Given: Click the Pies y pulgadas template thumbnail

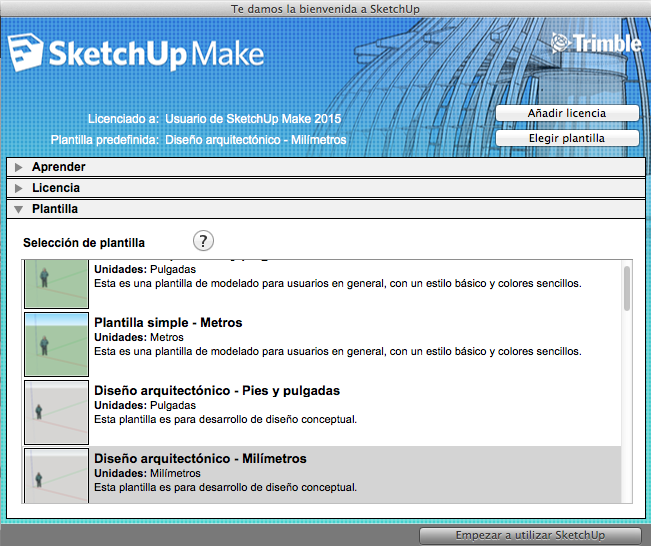Looking at the screenshot, I should (x=56, y=411).
